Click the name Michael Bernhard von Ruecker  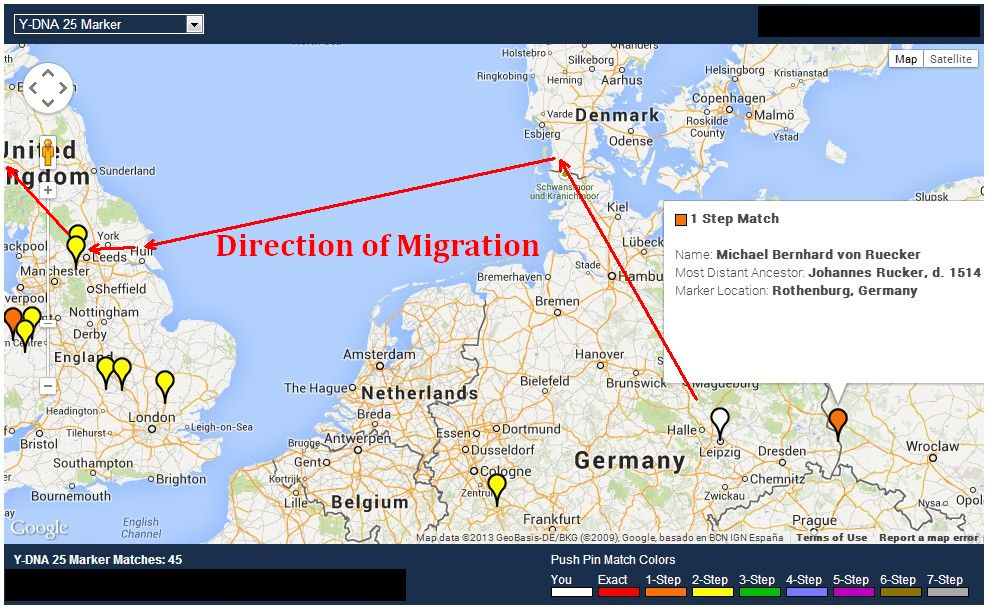click(x=818, y=255)
